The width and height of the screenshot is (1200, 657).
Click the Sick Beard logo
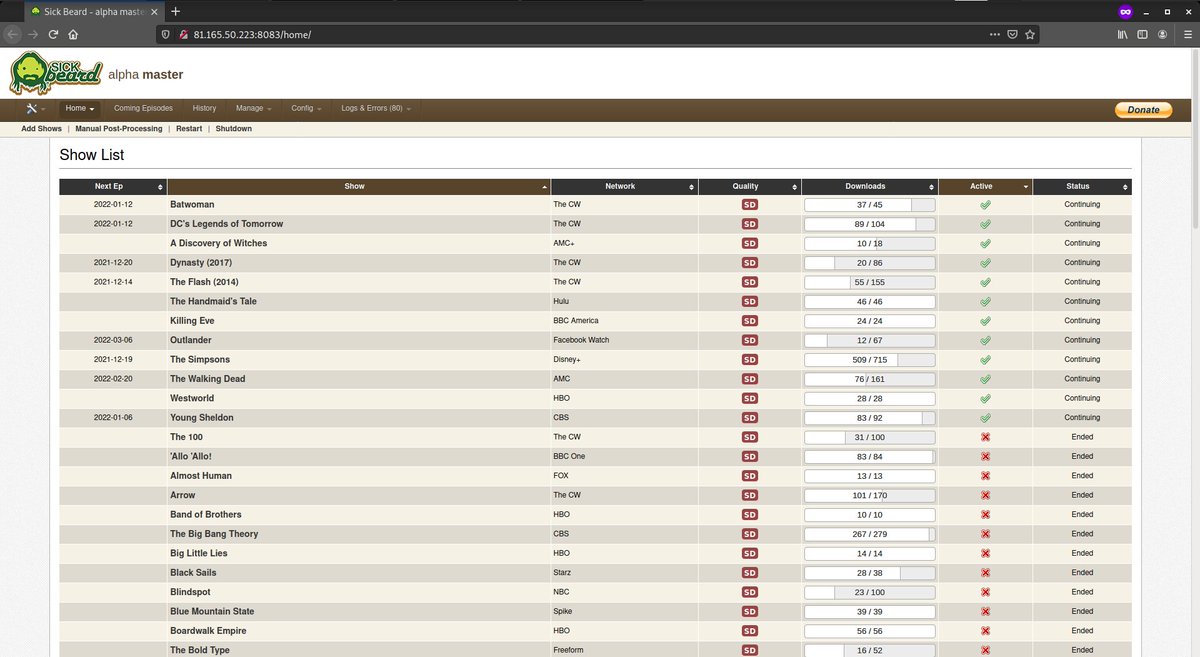tap(56, 73)
